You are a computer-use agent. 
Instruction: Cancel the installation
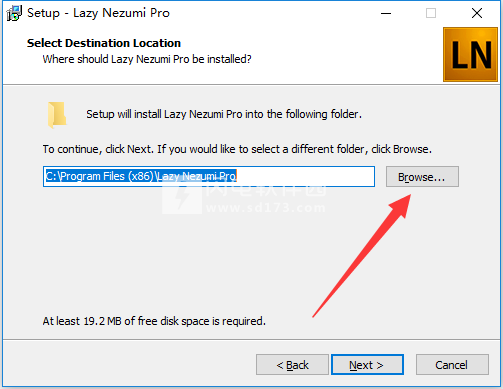tap(452, 365)
